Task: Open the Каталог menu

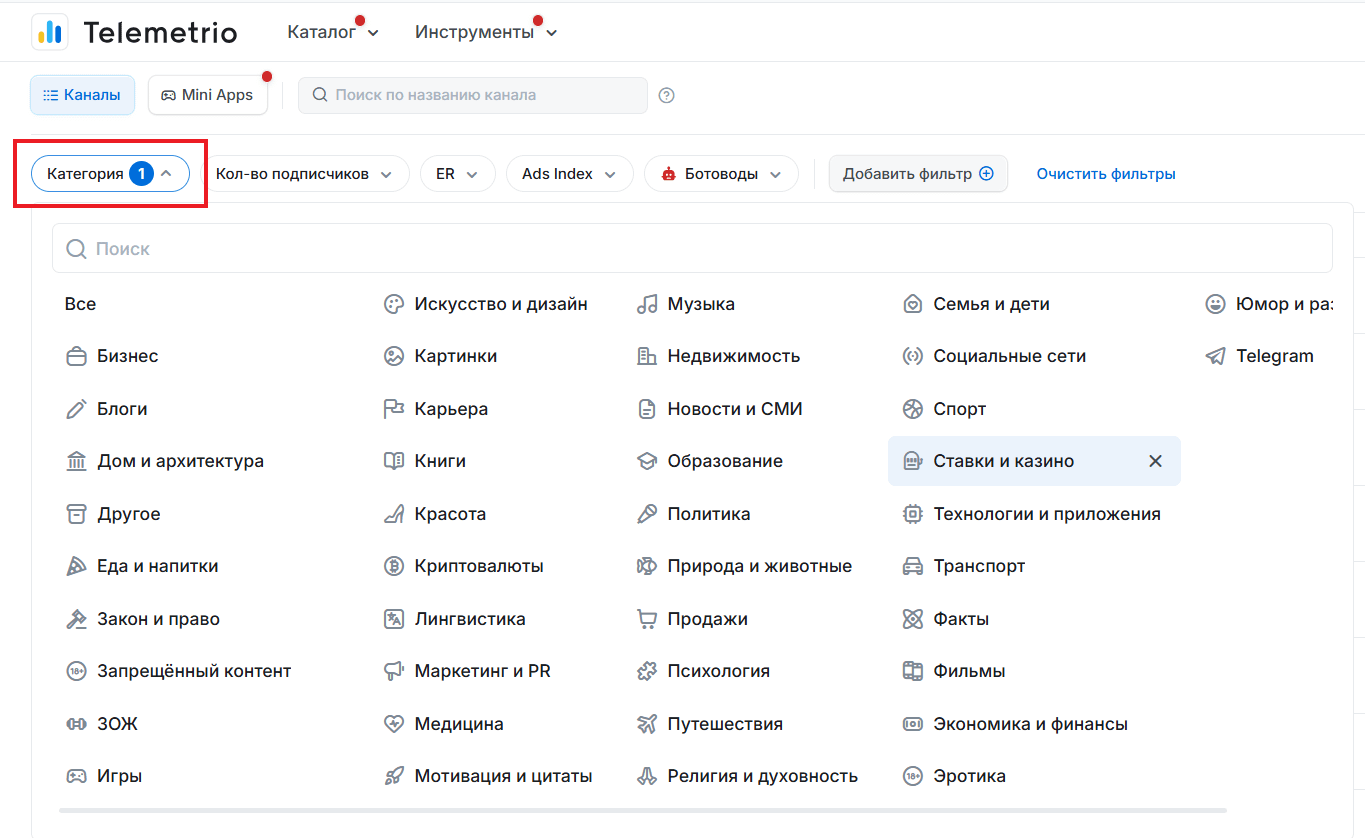Action: tap(332, 32)
